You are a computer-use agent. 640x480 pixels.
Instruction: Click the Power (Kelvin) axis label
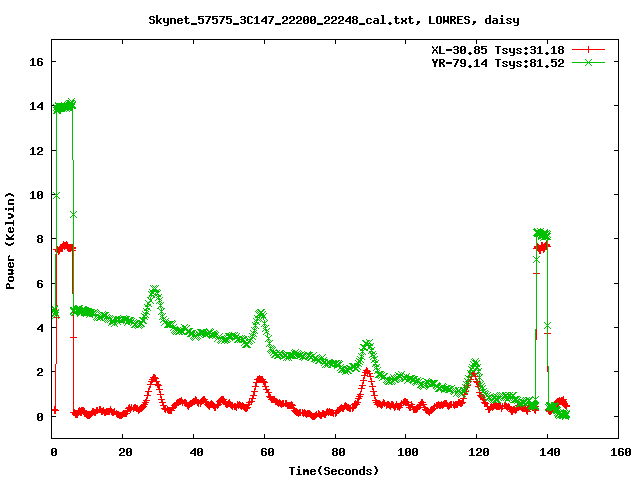pos(10,240)
